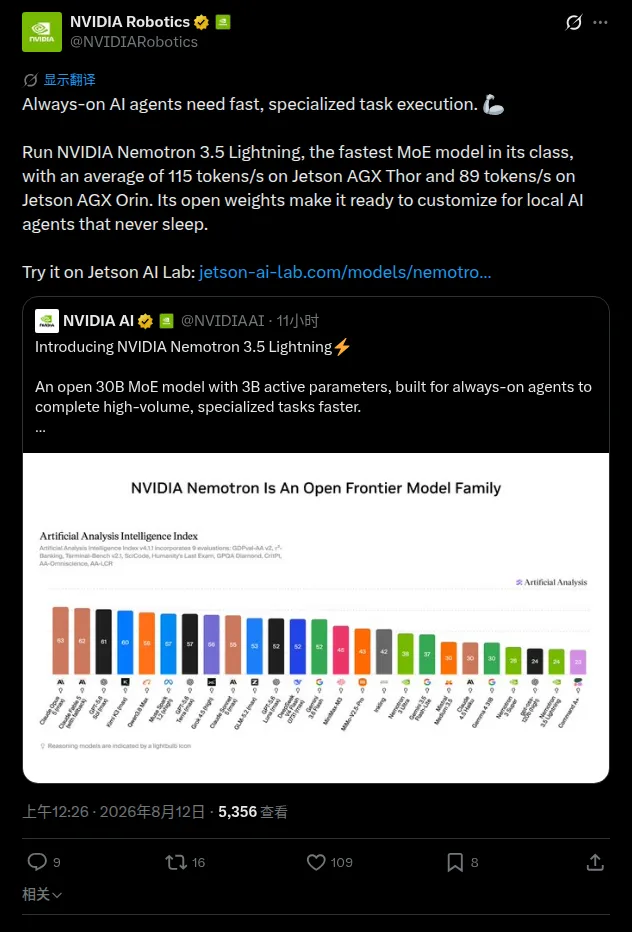Expand the 相关 sort dropdown
The height and width of the screenshot is (932, 632).
(x=42, y=894)
